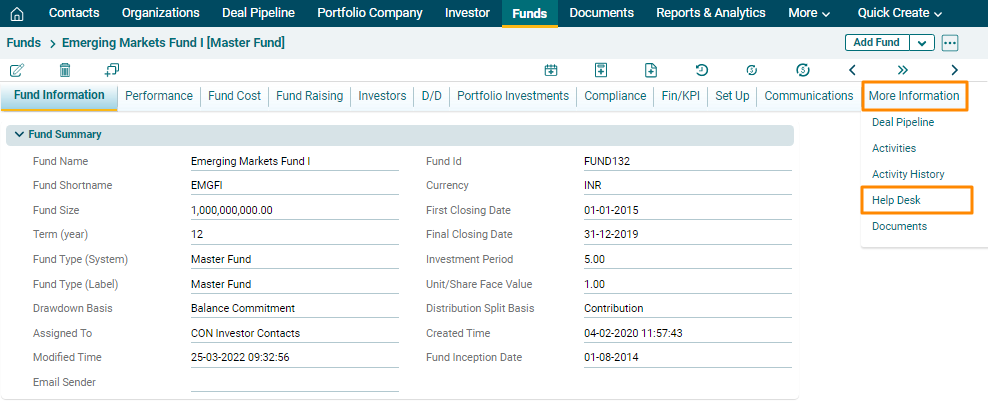Select Help Desk from More Information
The image size is (988, 407).
tap(896, 200)
